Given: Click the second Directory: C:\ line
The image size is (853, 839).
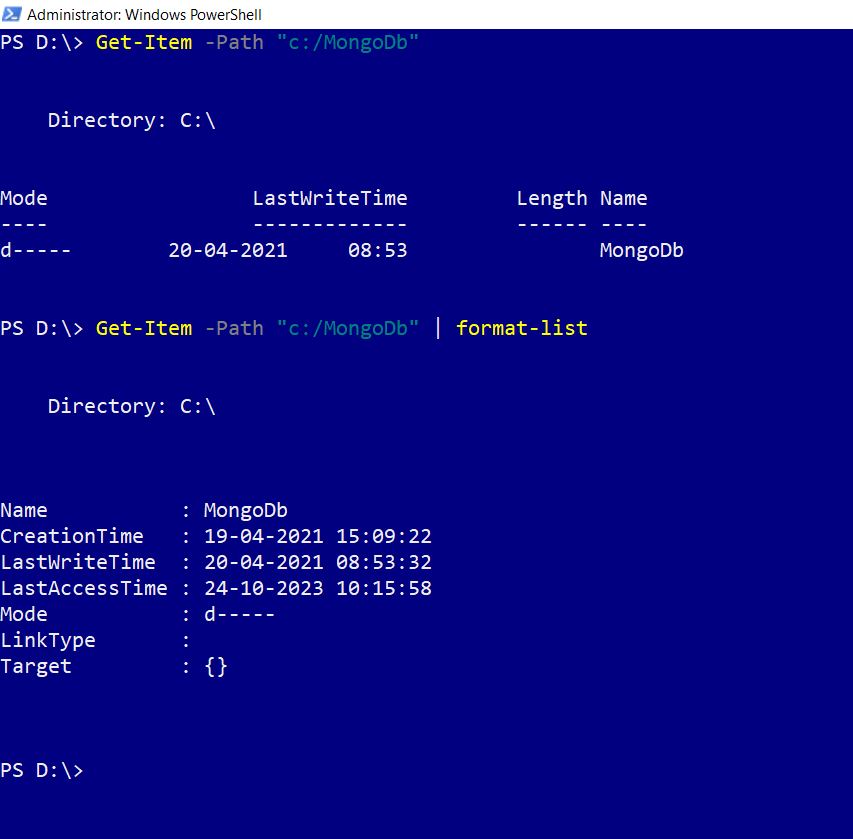Looking at the screenshot, I should 131,406.
